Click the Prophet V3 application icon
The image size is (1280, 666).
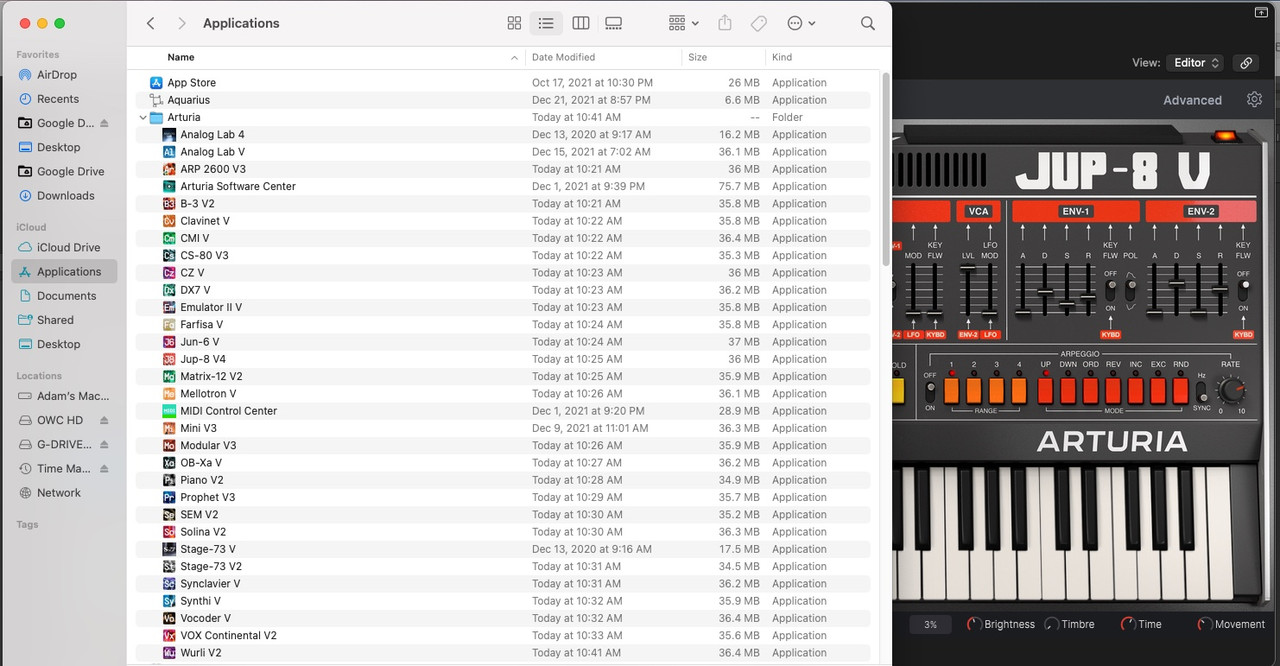[x=169, y=497]
